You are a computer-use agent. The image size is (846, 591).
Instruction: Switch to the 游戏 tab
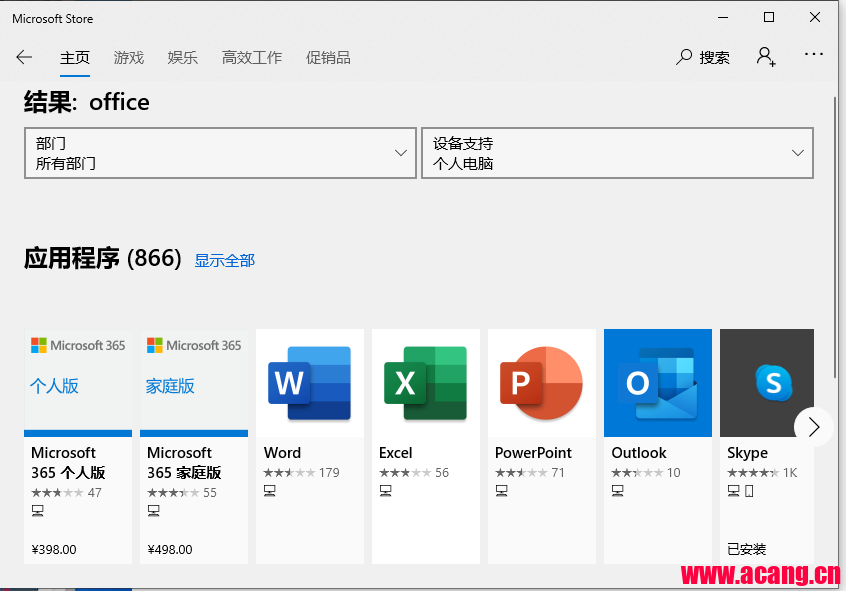128,57
